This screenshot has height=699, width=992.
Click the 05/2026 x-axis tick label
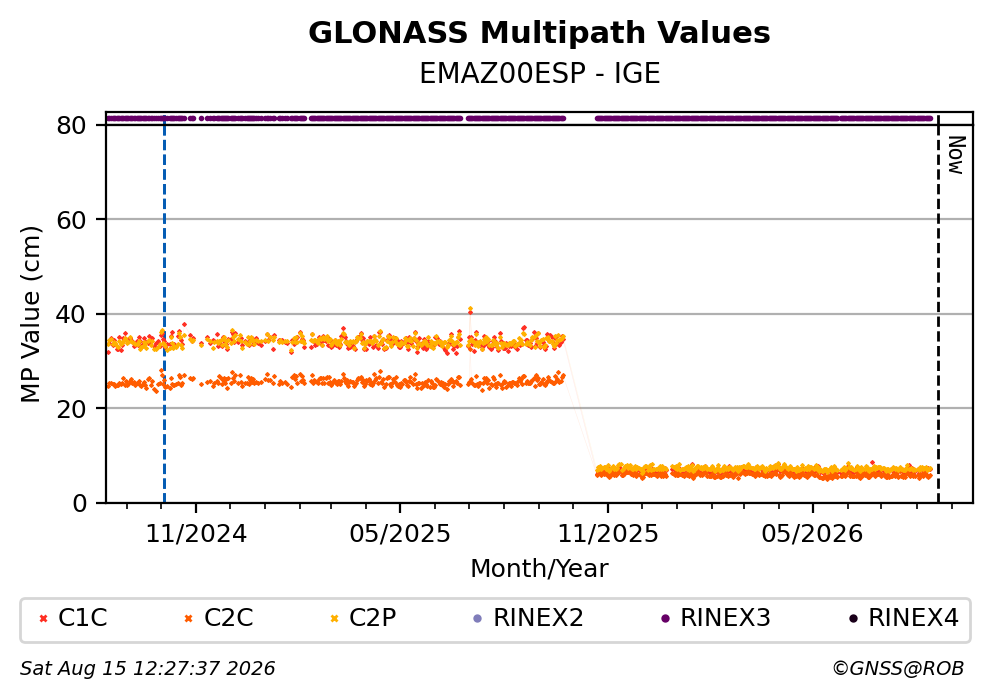(x=812, y=534)
